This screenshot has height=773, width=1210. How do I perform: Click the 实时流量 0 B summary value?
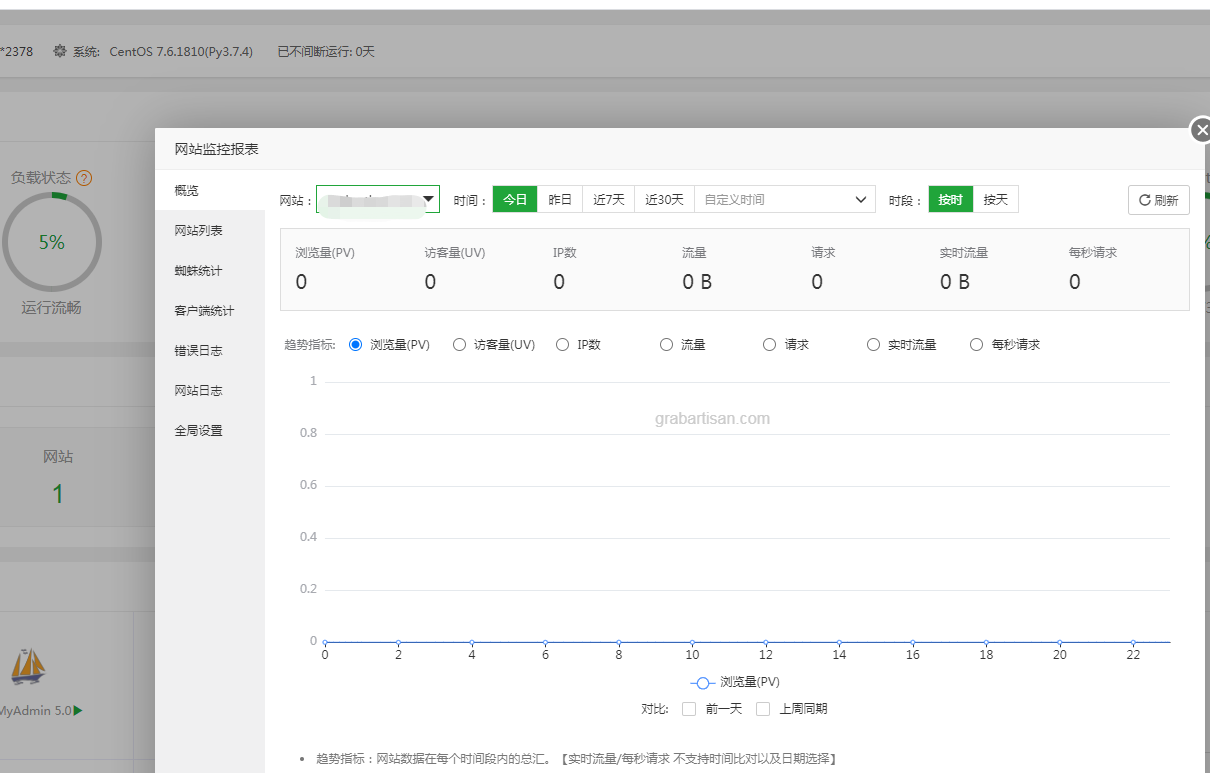pos(955,282)
